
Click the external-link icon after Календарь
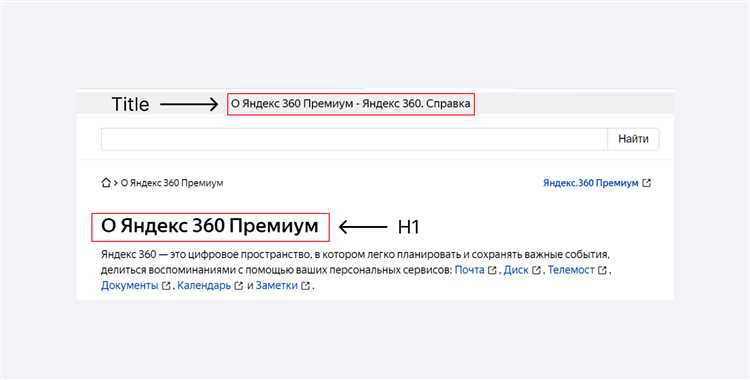pyautogui.click(x=239, y=286)
